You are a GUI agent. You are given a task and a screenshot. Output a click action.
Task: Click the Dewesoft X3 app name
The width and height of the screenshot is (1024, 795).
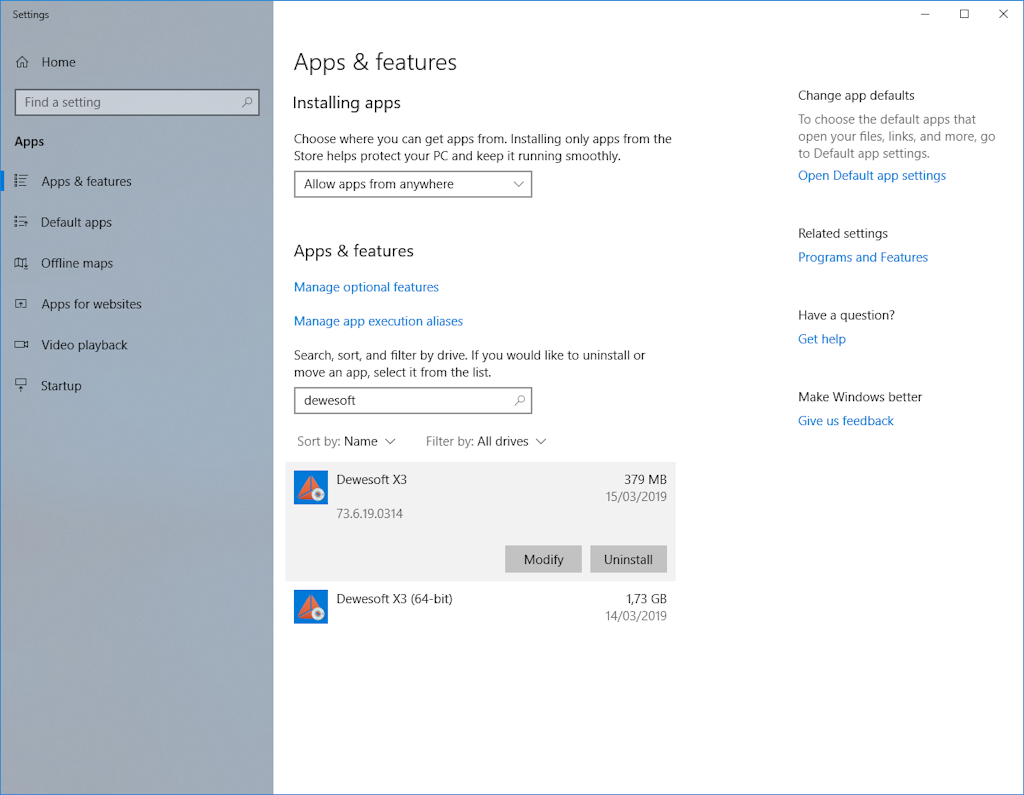pyautogui.click(x=371, y=479)
